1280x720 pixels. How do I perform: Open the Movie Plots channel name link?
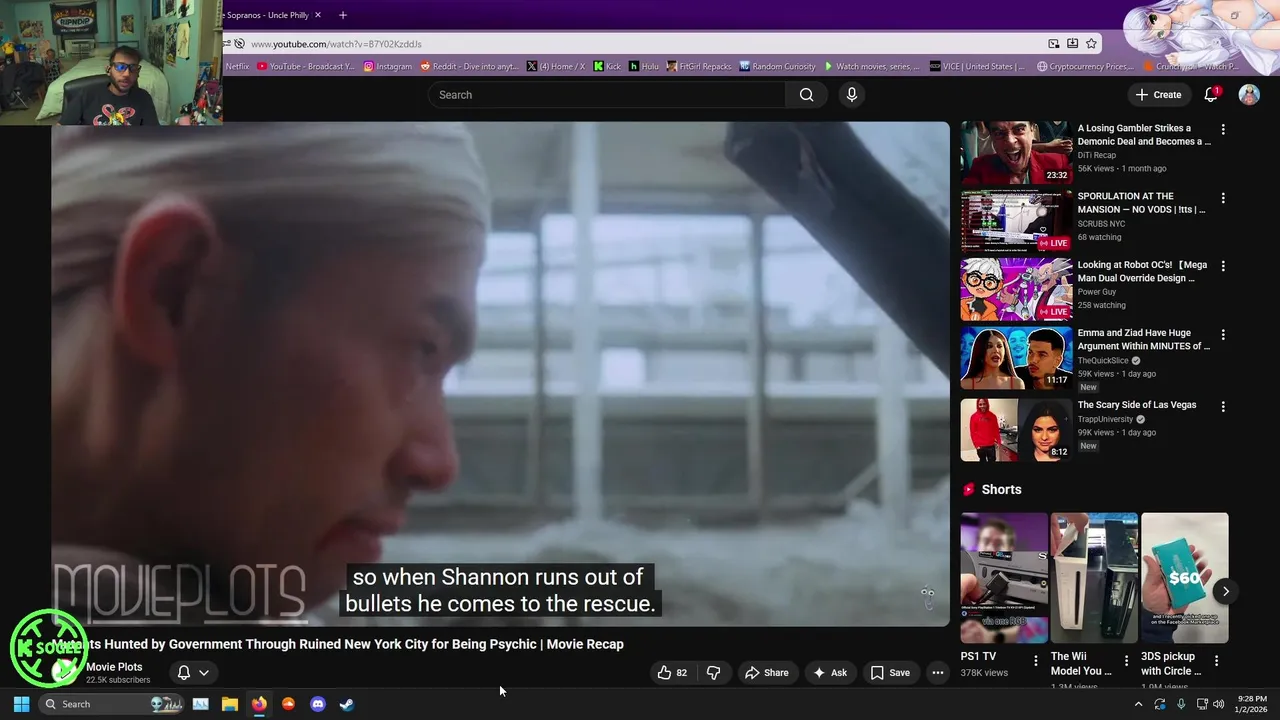tap(114, 667)
